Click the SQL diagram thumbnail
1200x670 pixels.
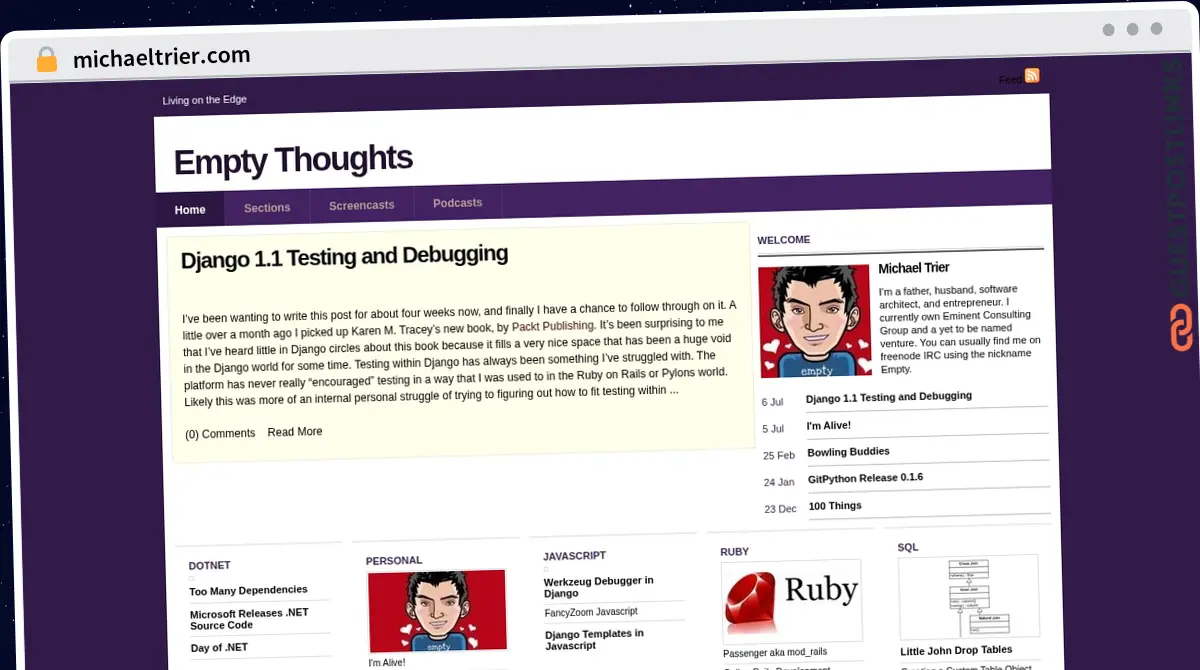pos(969,597)
